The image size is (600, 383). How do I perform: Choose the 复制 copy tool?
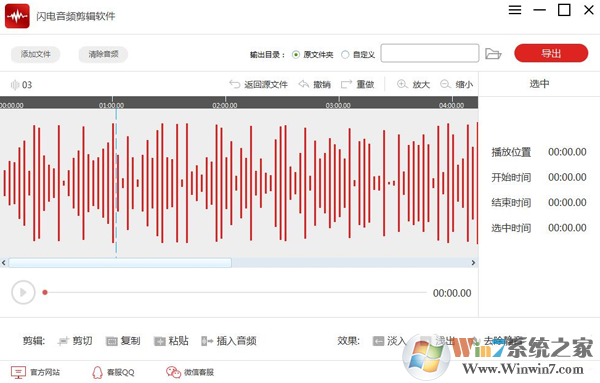[123, 341]
